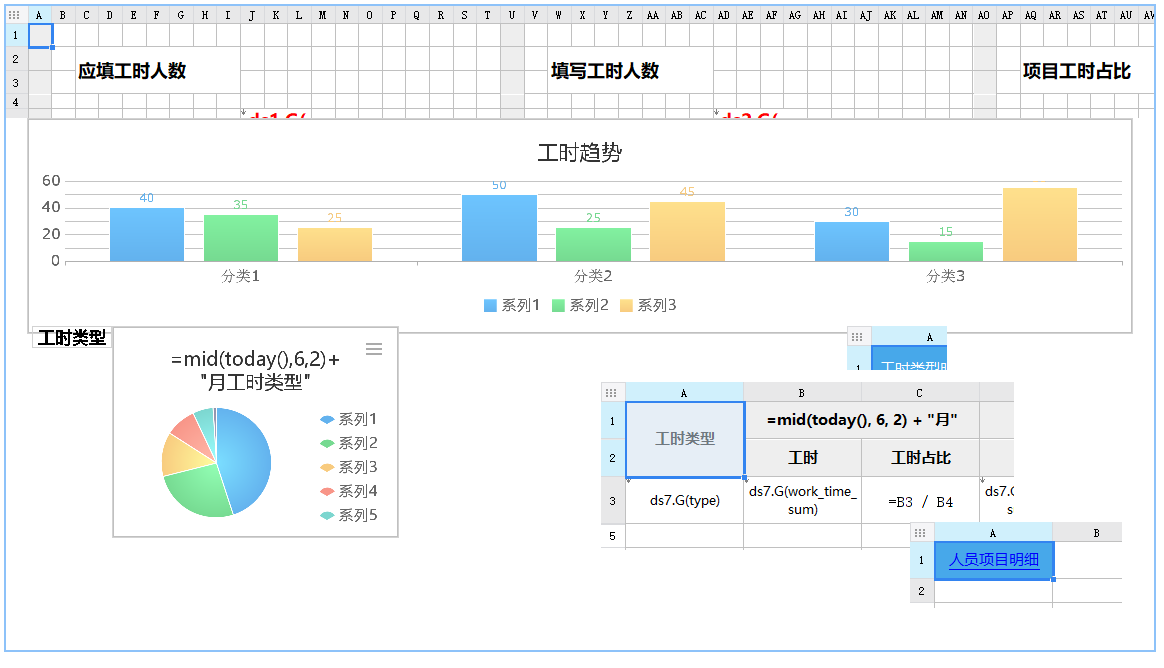Select the 工时 header cell
The image size is (1164, 668).
(x=802, y=458)
